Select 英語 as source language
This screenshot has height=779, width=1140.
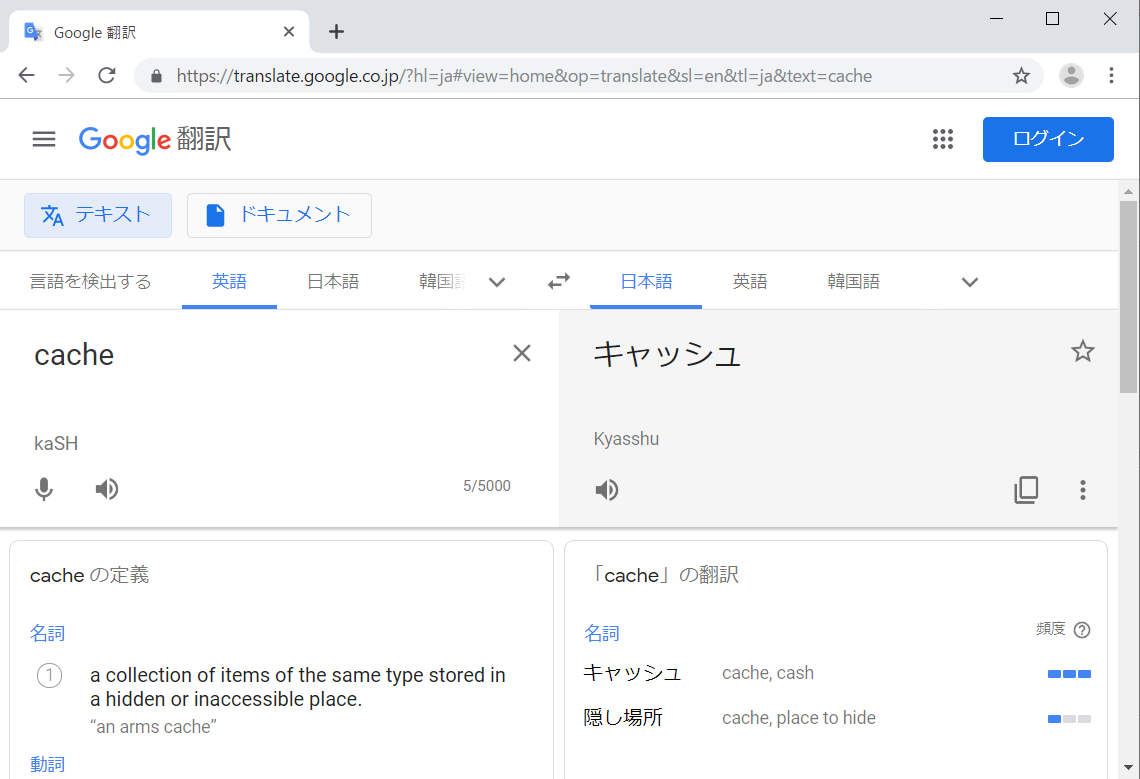coord(229,281)
